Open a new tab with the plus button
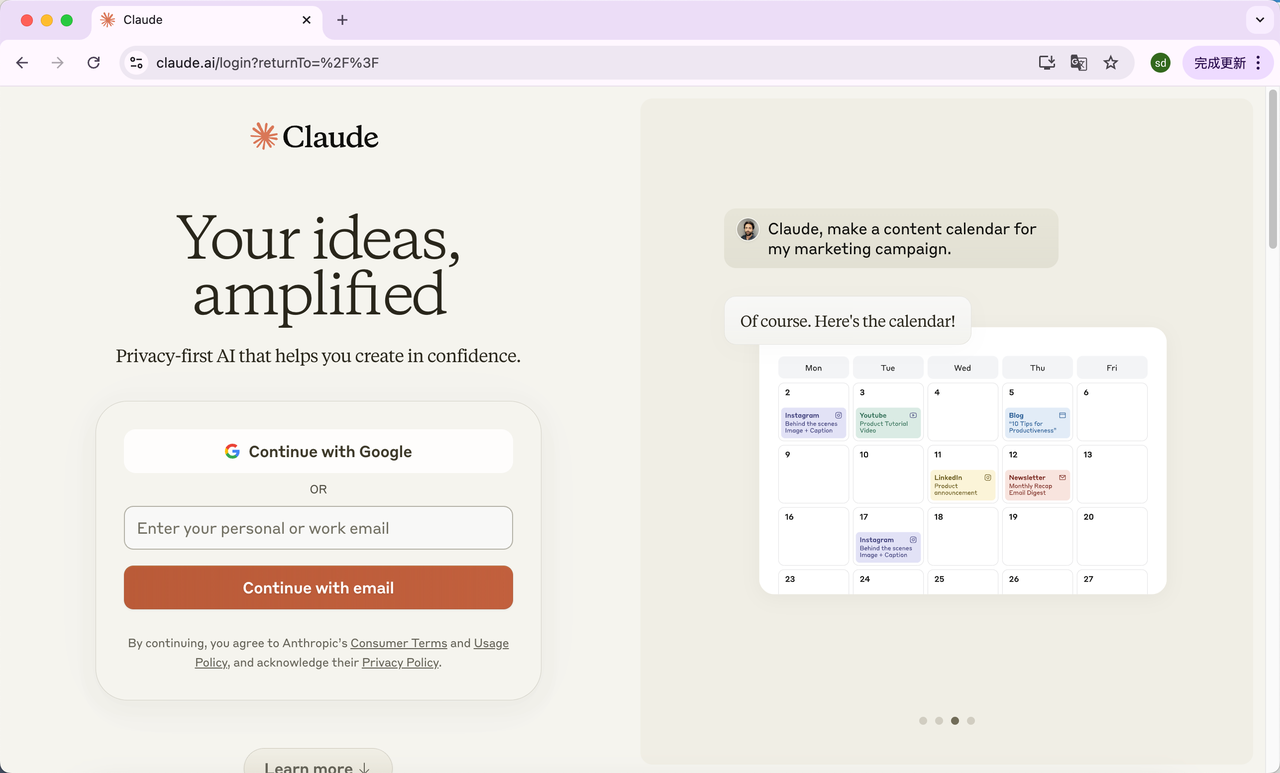Screen dimensions: 1280x773 tap(342, 20)
